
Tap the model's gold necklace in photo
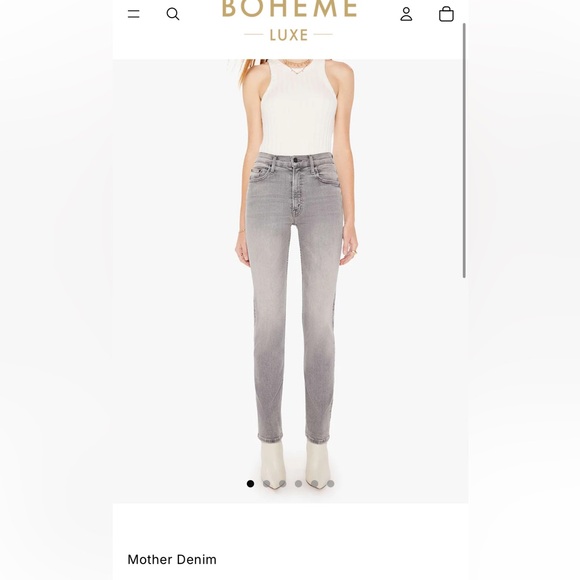(x=296, y=67)
